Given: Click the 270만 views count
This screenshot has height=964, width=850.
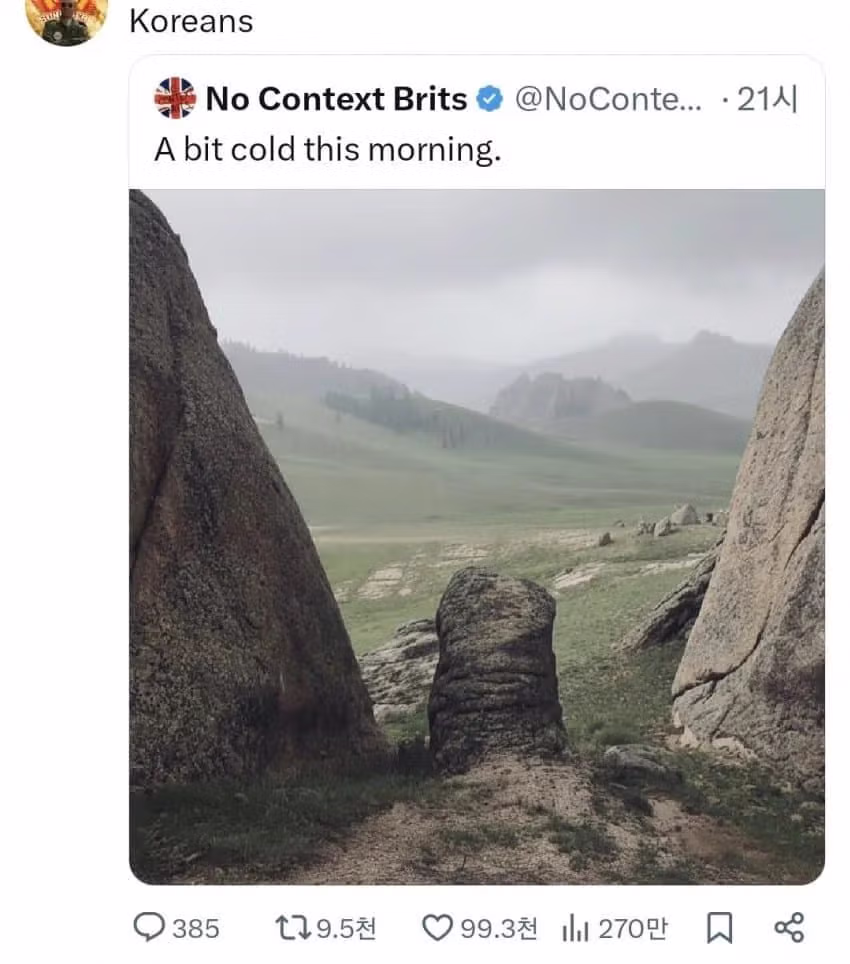Looking at the screenshot, I should (632, 929).
